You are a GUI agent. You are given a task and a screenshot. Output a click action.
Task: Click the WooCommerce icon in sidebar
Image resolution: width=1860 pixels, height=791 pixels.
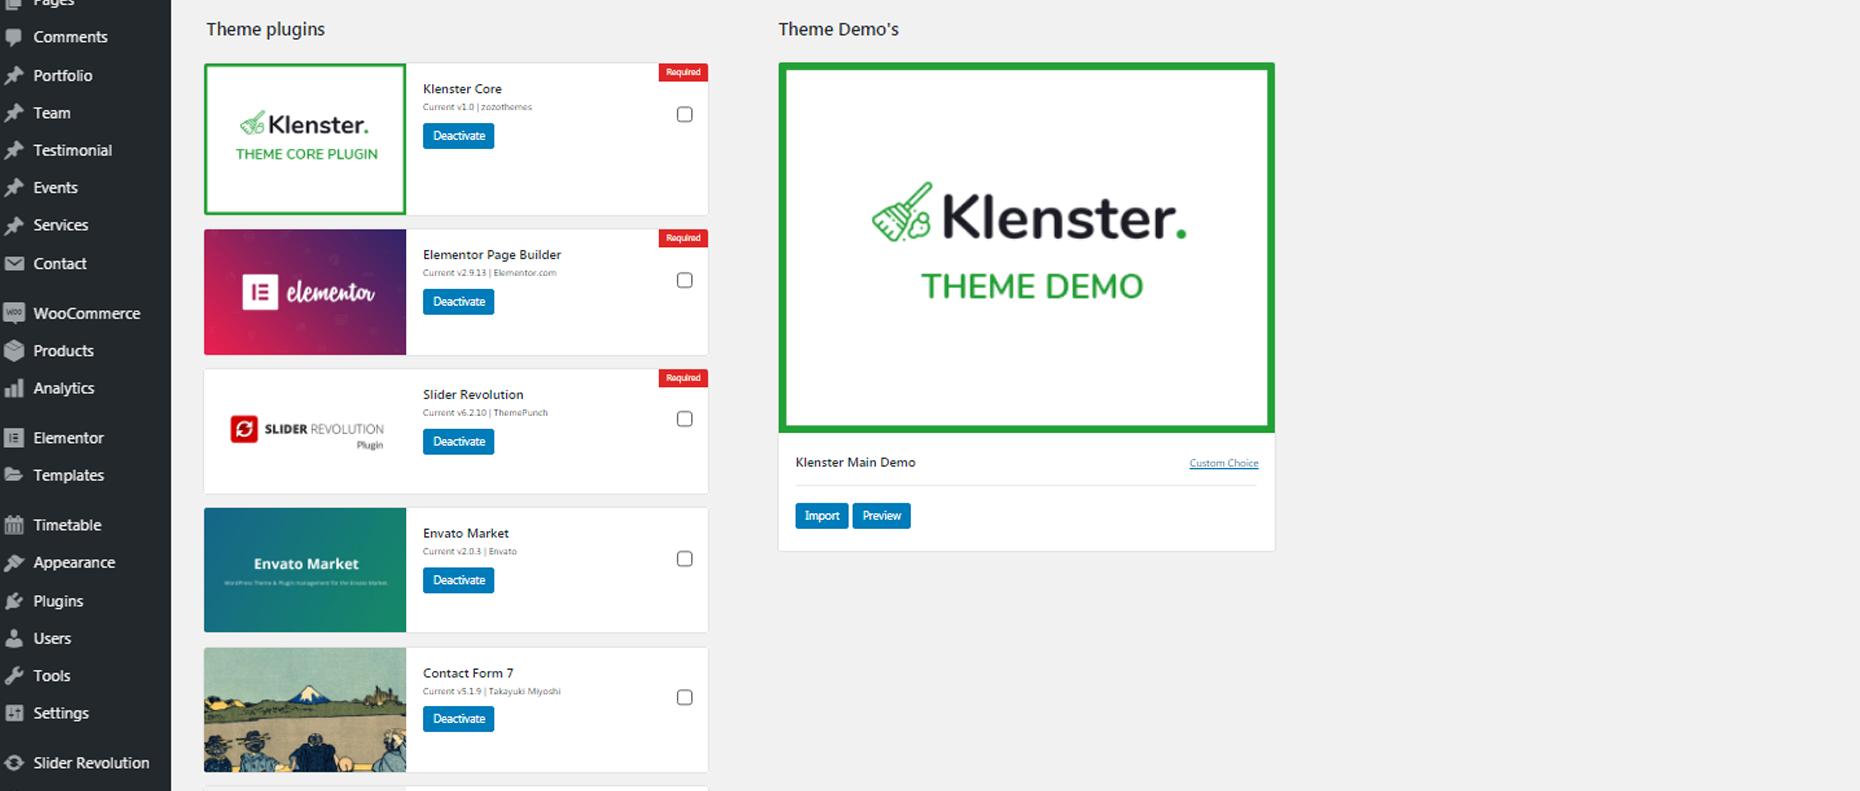[x=14, y=313]
